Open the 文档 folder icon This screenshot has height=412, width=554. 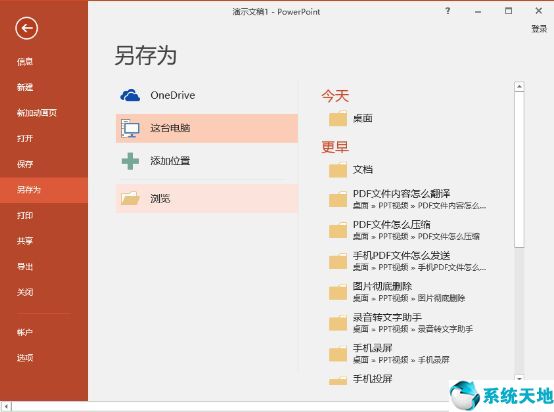338,170
